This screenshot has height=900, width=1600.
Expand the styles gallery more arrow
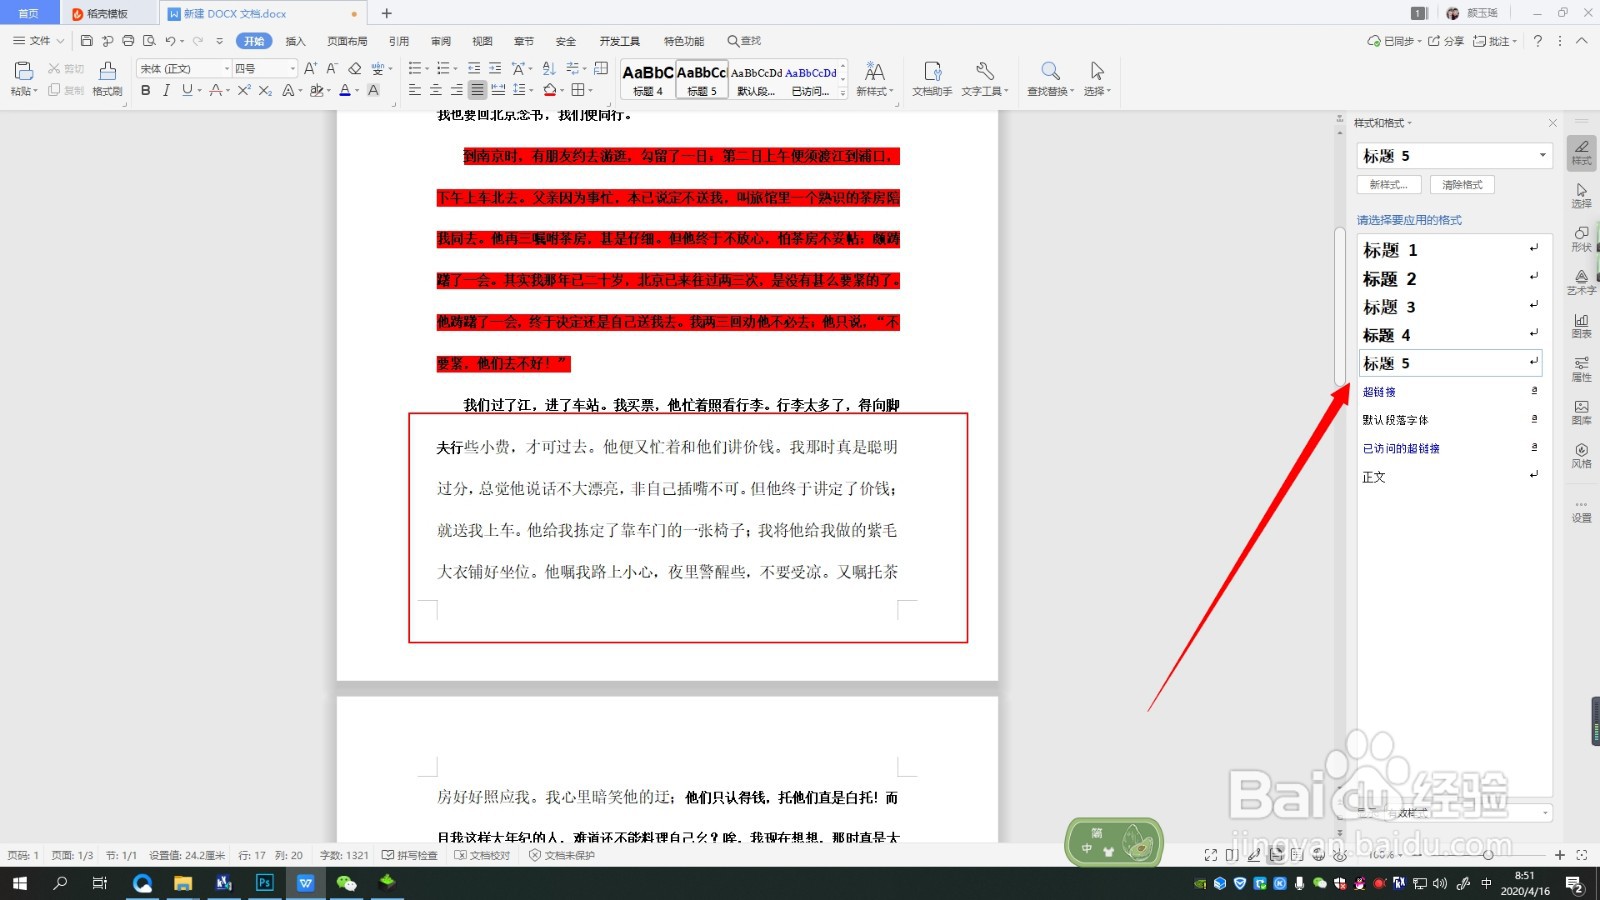coord(843,92)
